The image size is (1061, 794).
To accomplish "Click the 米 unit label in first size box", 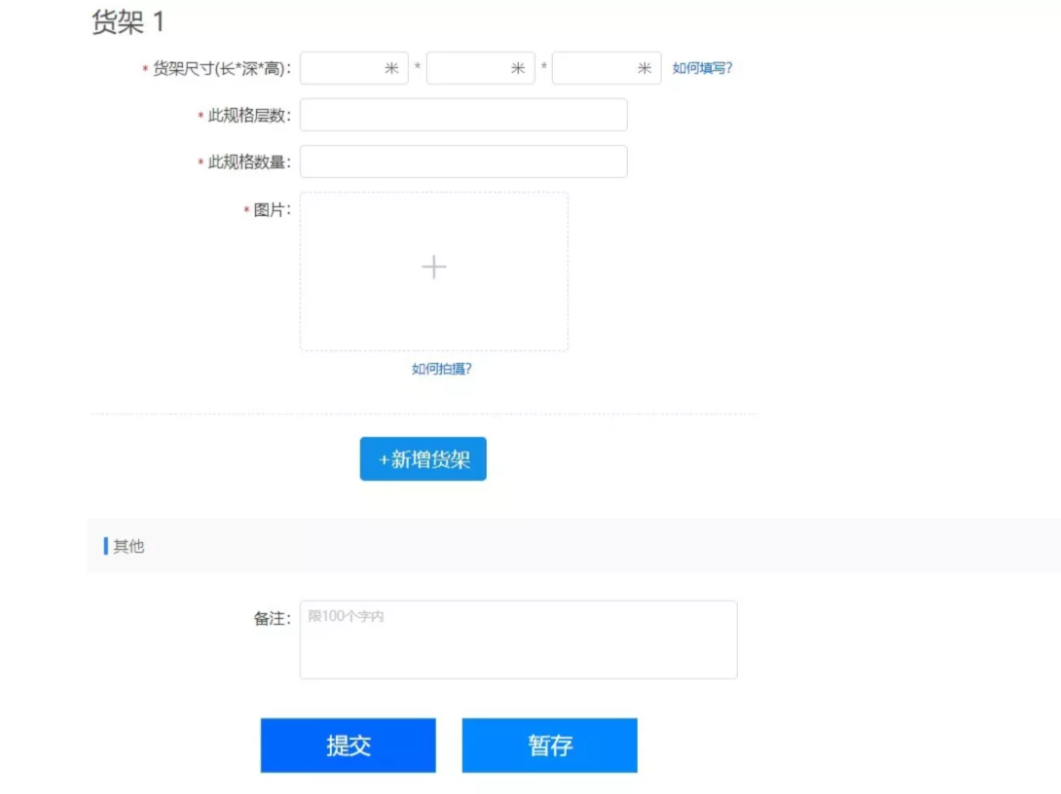I will pos(392,67).
